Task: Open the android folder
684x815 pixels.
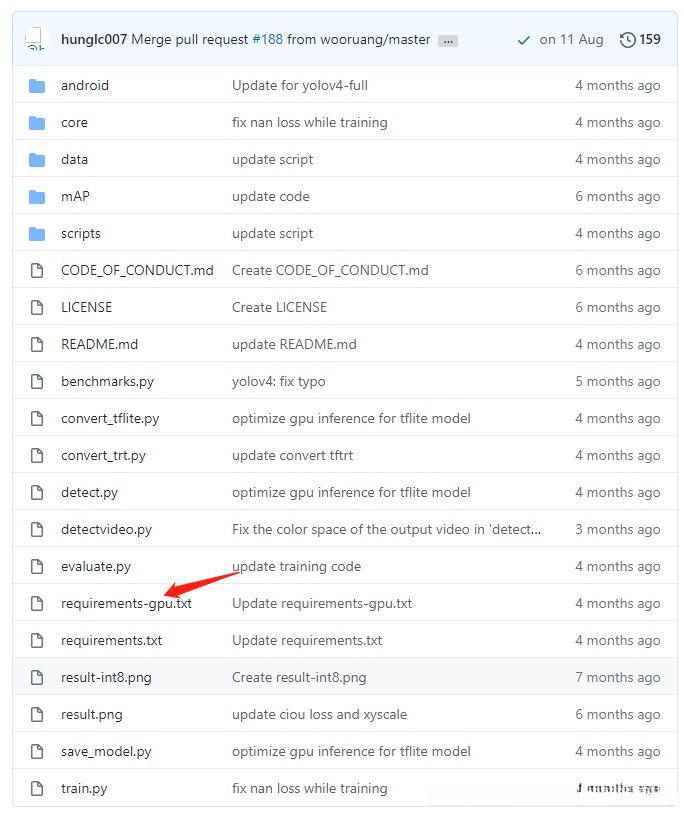Action: 85,85
